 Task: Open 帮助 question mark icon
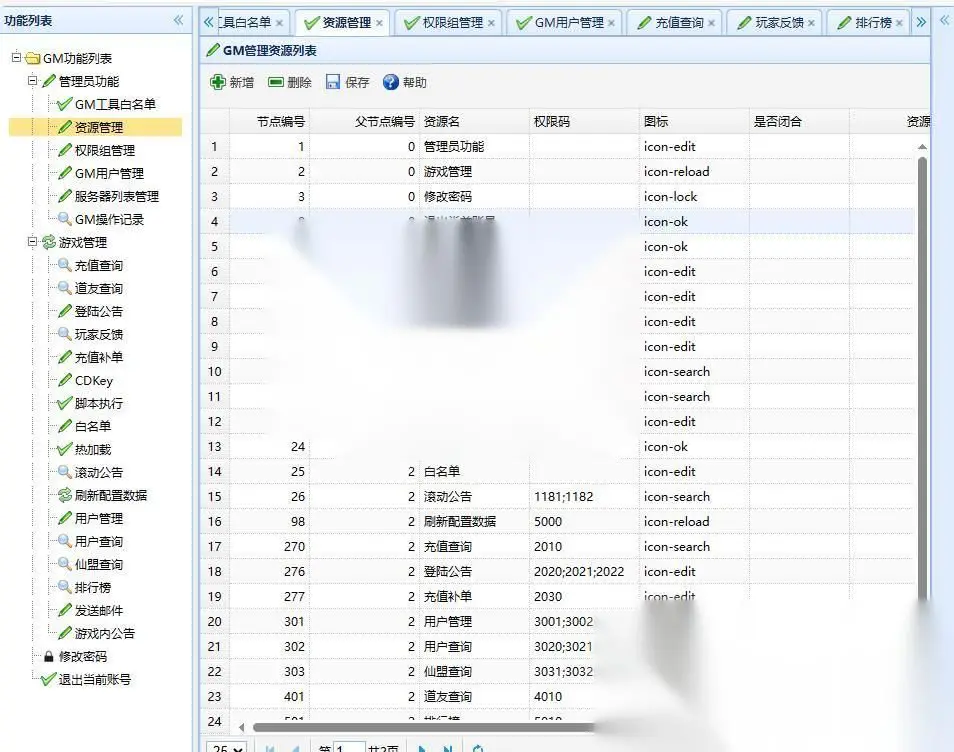tap(391, 82)
